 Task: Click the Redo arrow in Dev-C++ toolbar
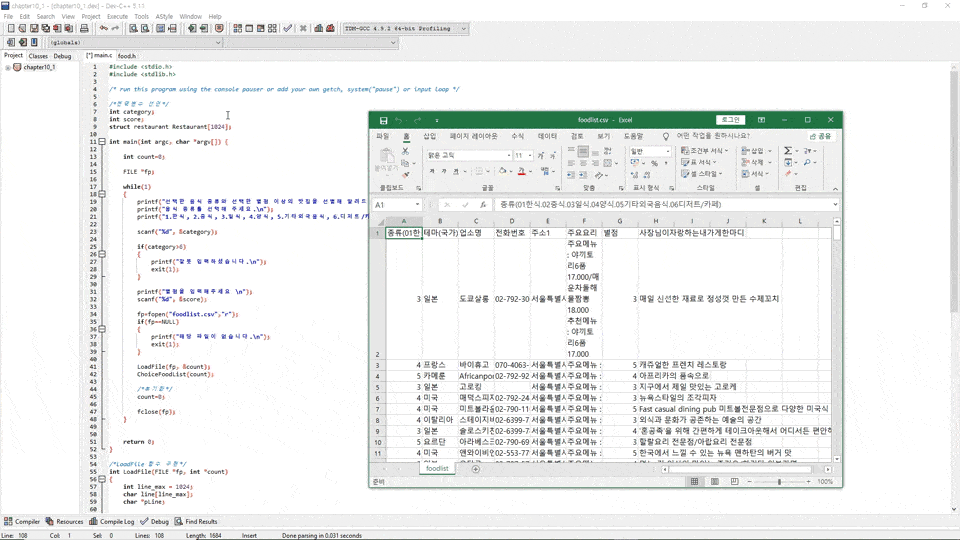[115, 28]
